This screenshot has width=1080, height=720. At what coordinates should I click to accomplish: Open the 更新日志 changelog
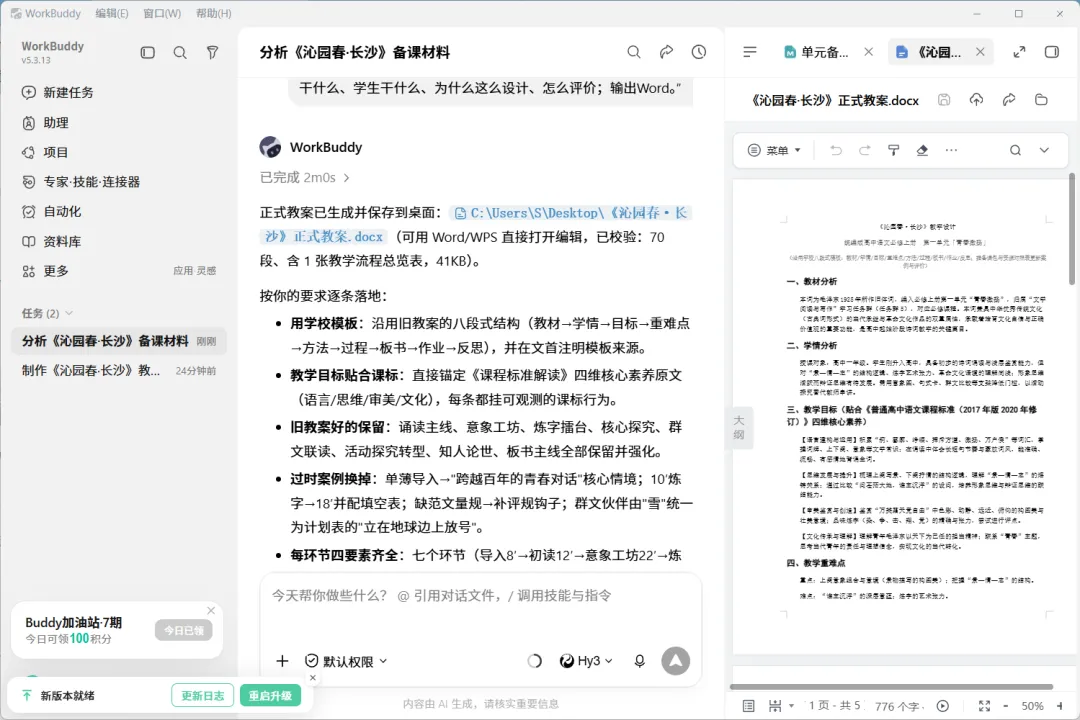click(x=202, y=696)
